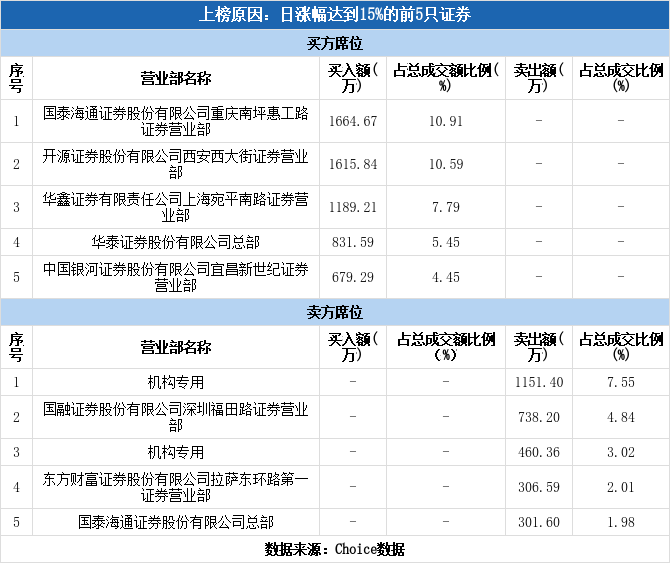Click 占总成交比例(%) header in seller table

621,347
